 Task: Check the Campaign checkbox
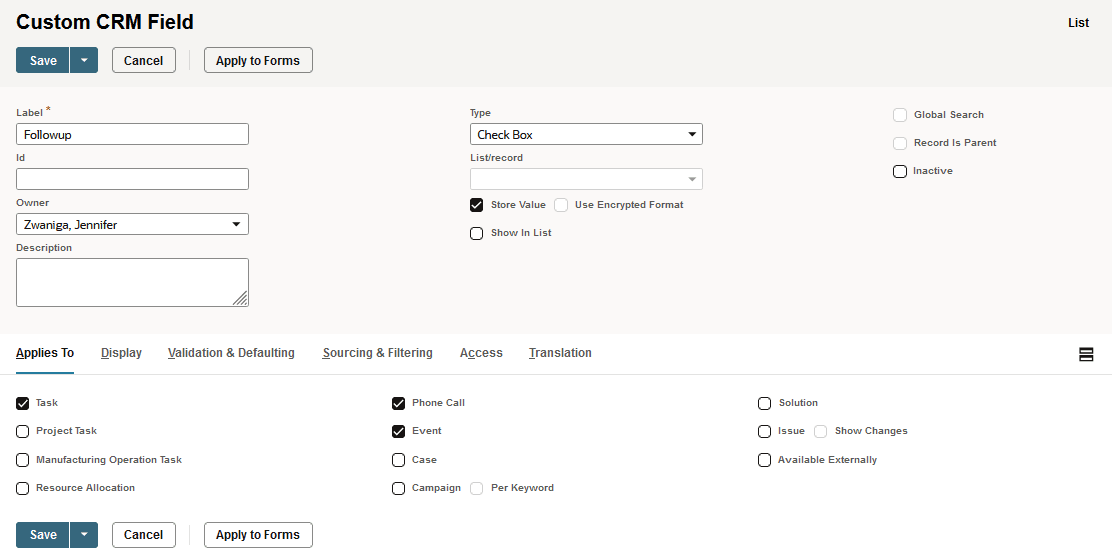click(x=399, y=488)
